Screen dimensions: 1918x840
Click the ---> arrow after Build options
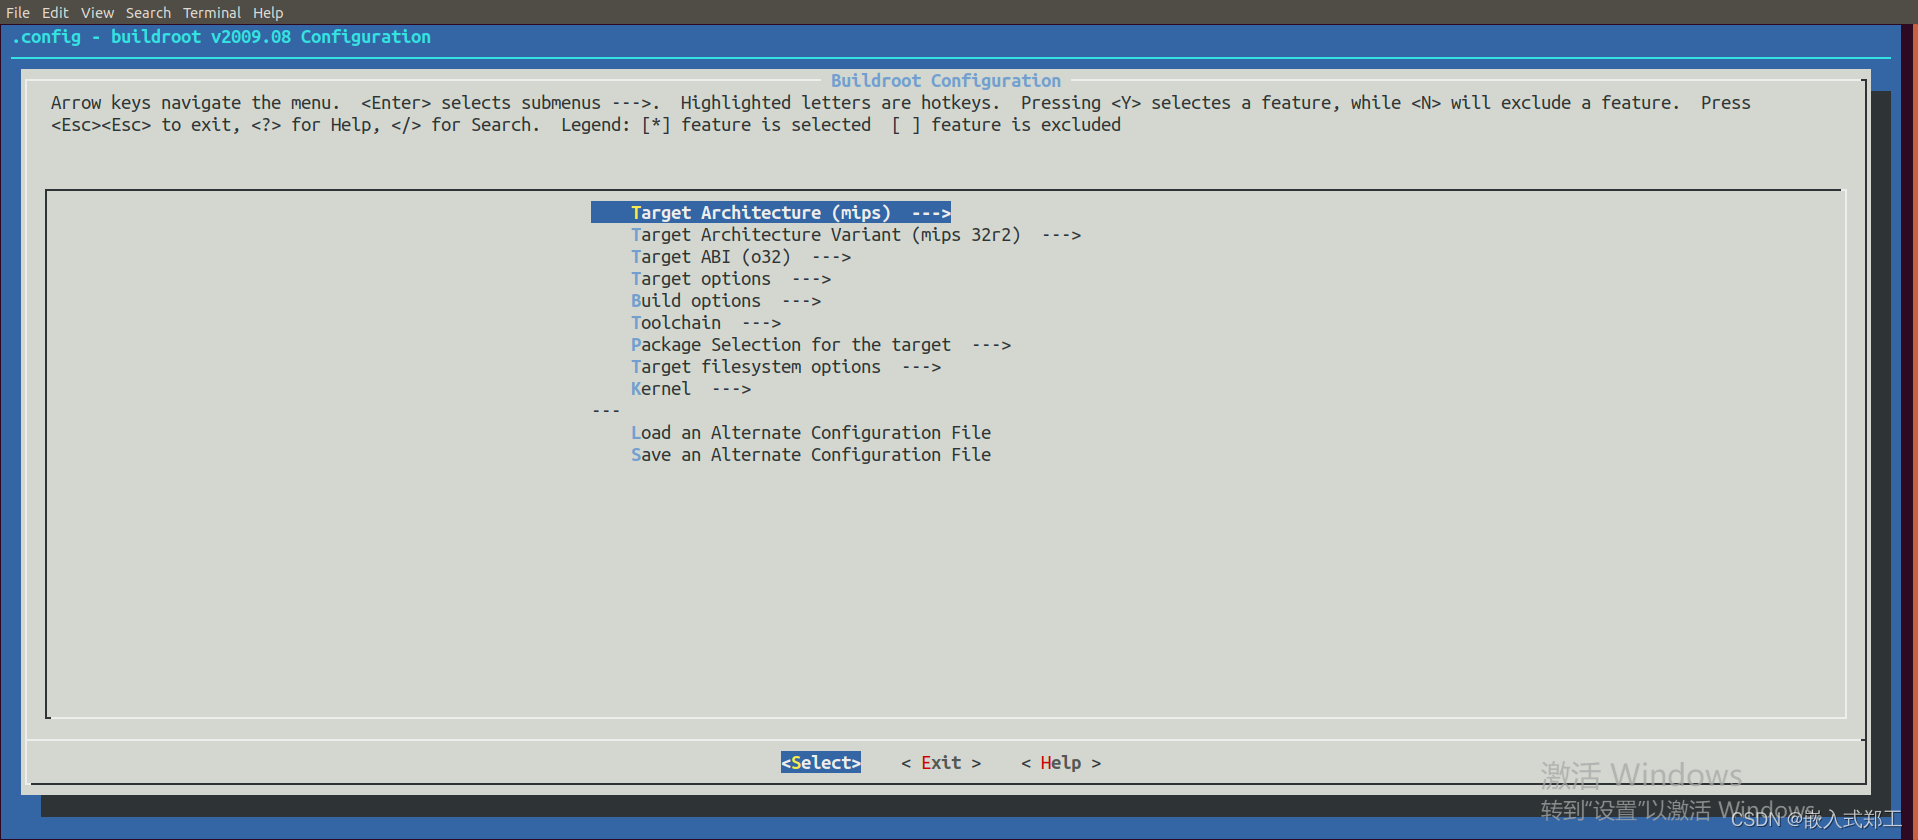(x=801, y=300)
